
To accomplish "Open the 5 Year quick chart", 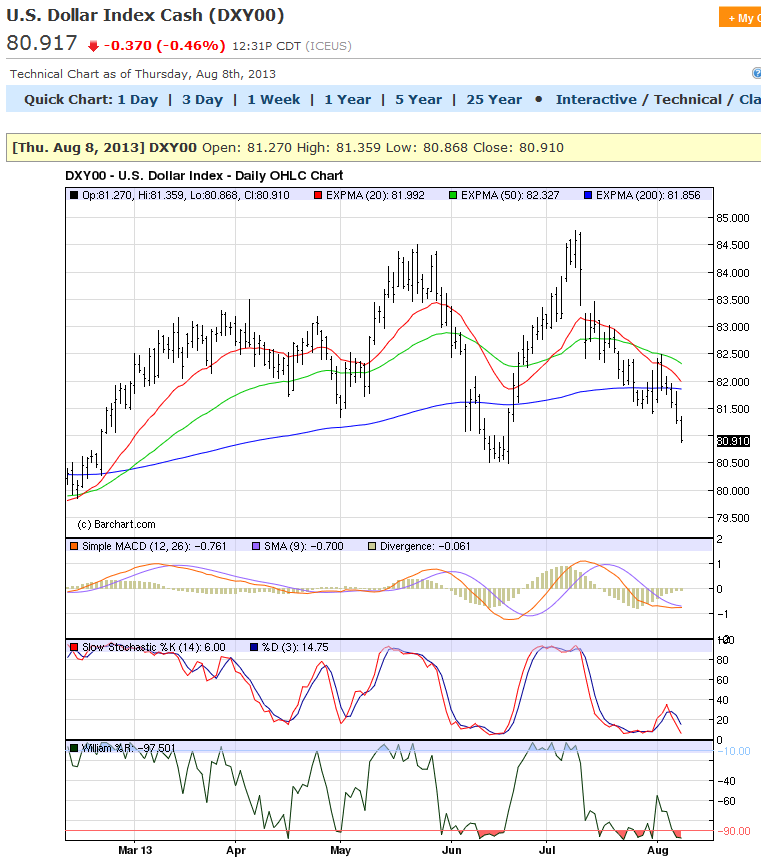I will point(418,100).
